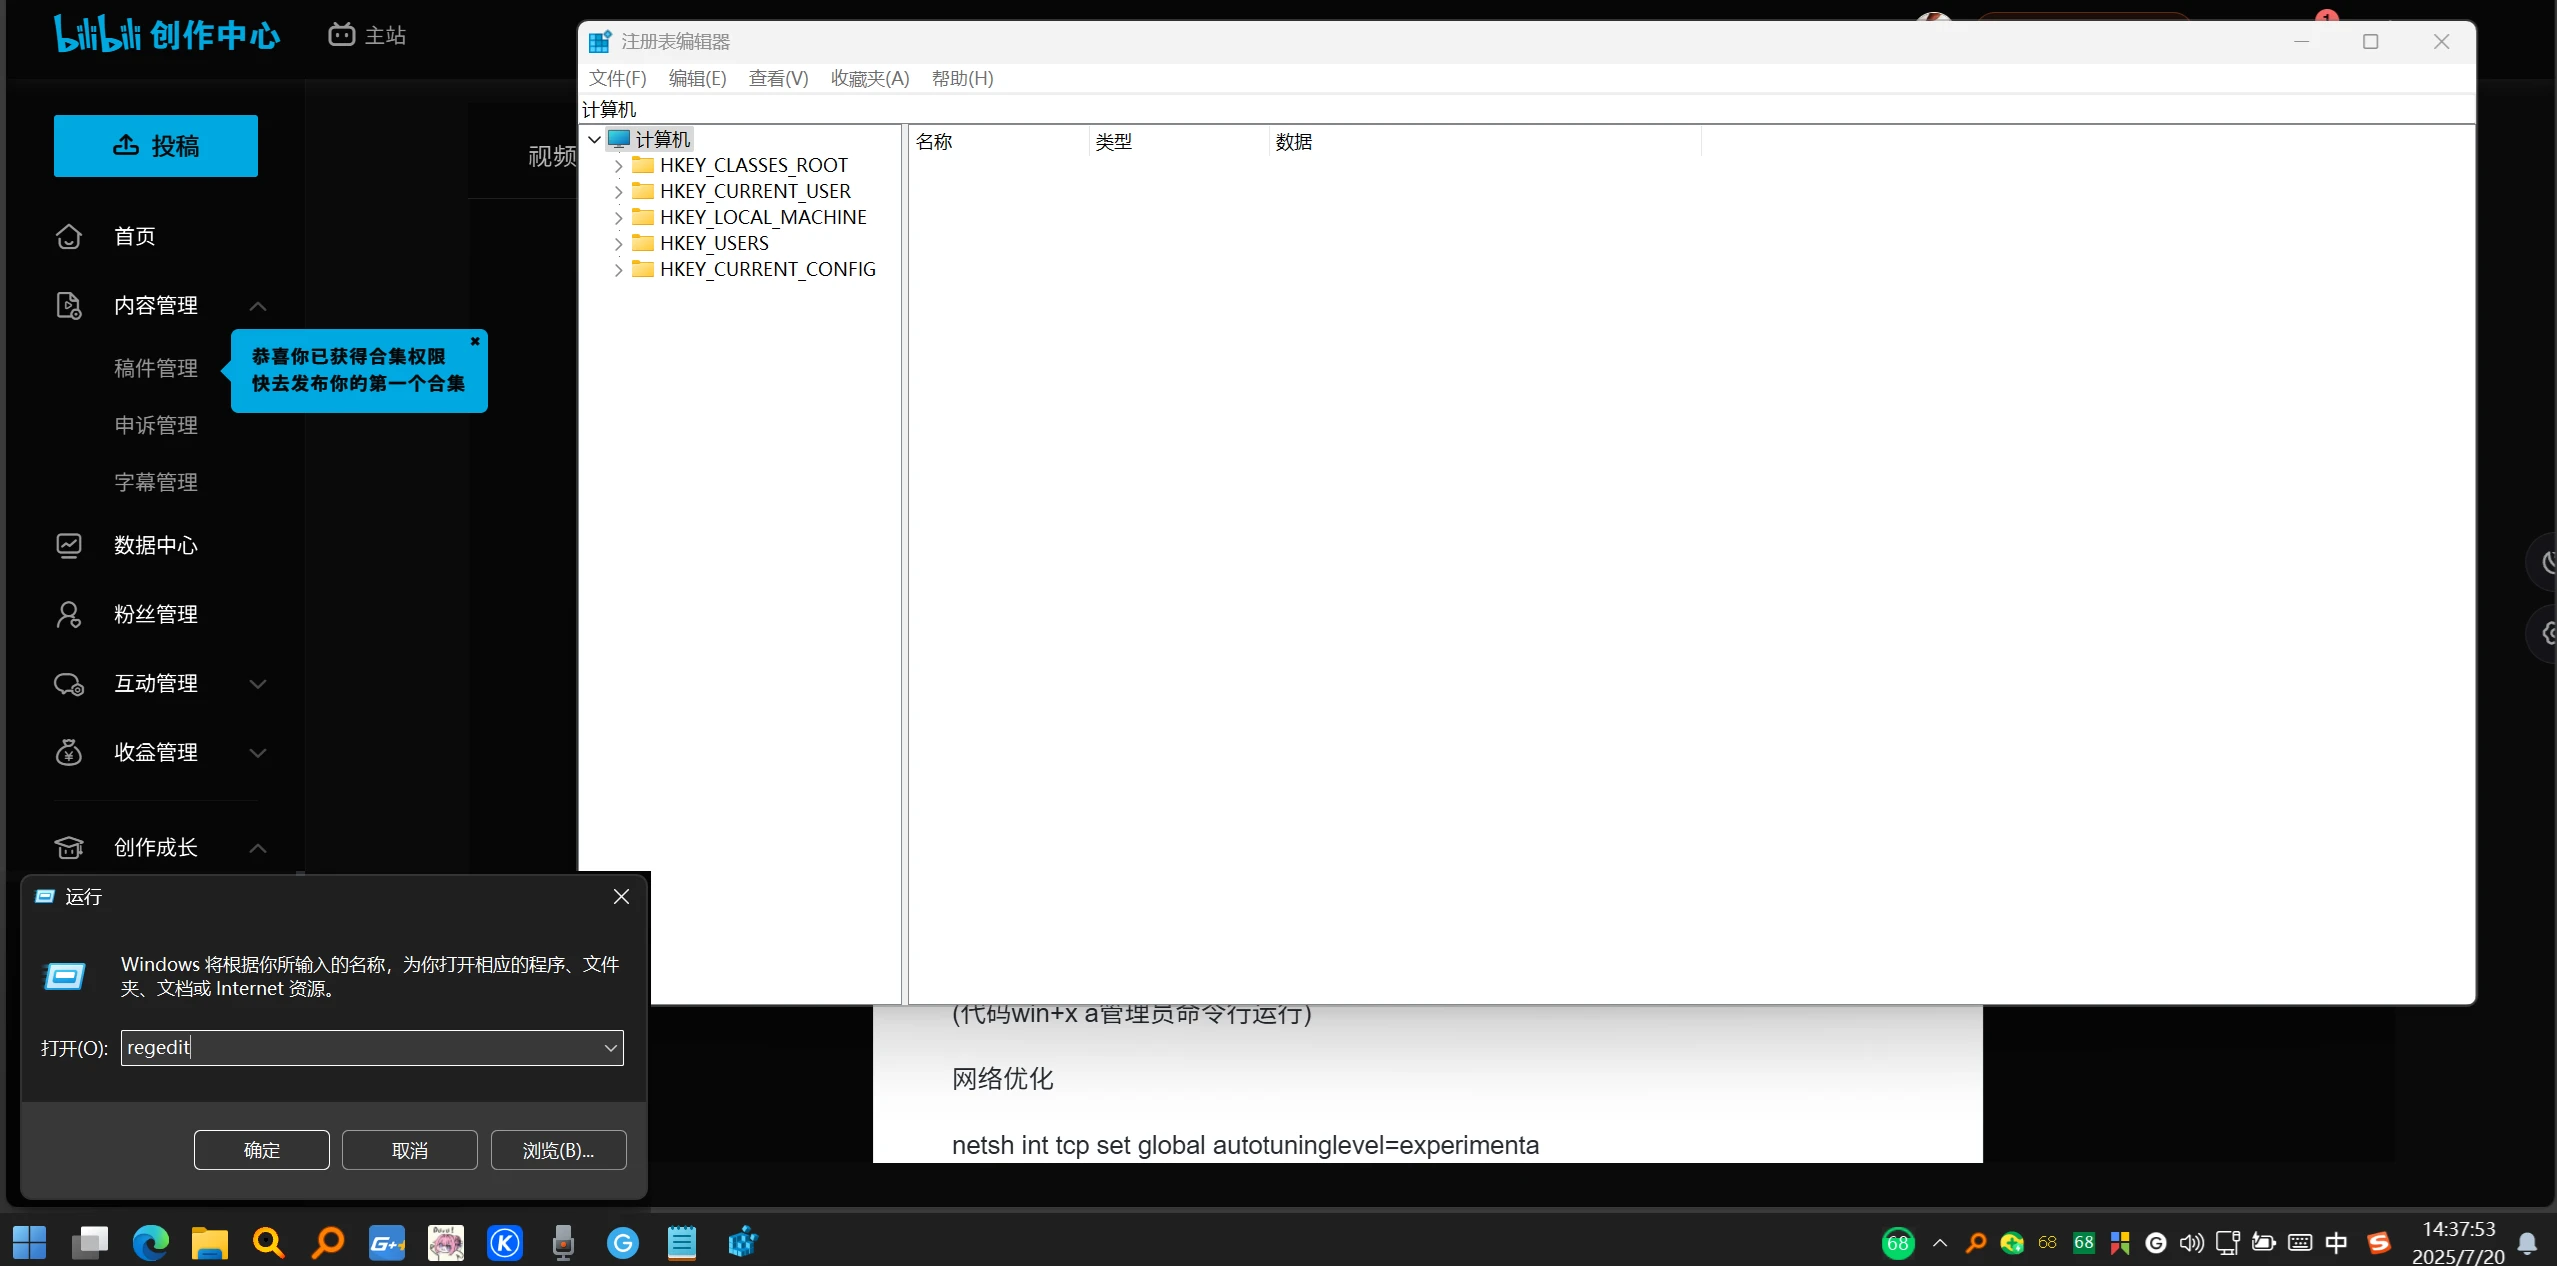
Task: Select the HKEY_CURRENT_USER key
Action: pyautogui.click(x=754, y=191)
